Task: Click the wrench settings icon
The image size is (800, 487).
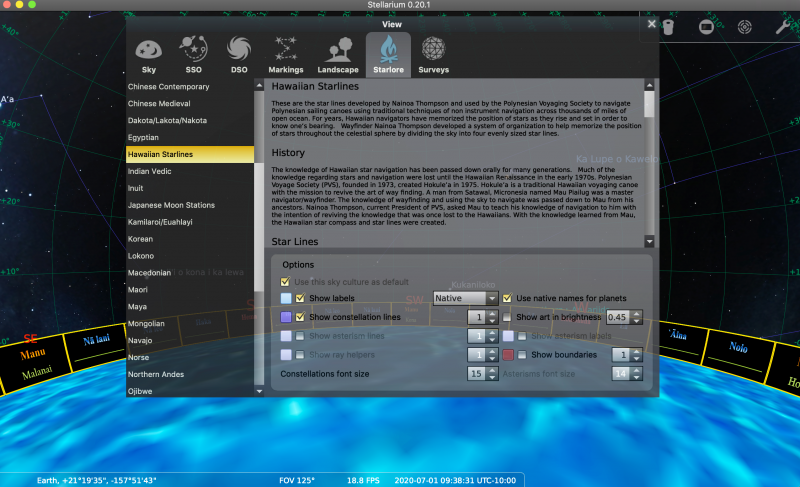Action: pyautogui.click(x=783, y=27)
